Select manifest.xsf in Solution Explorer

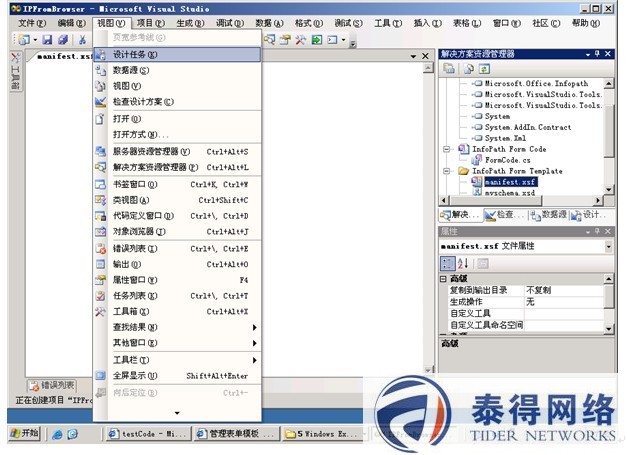pos(510,182)
